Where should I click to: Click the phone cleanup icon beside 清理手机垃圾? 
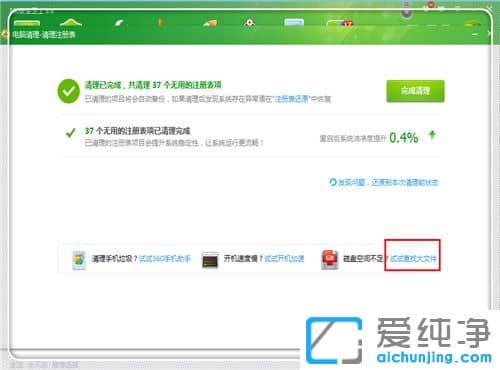[x=79, y=260]
